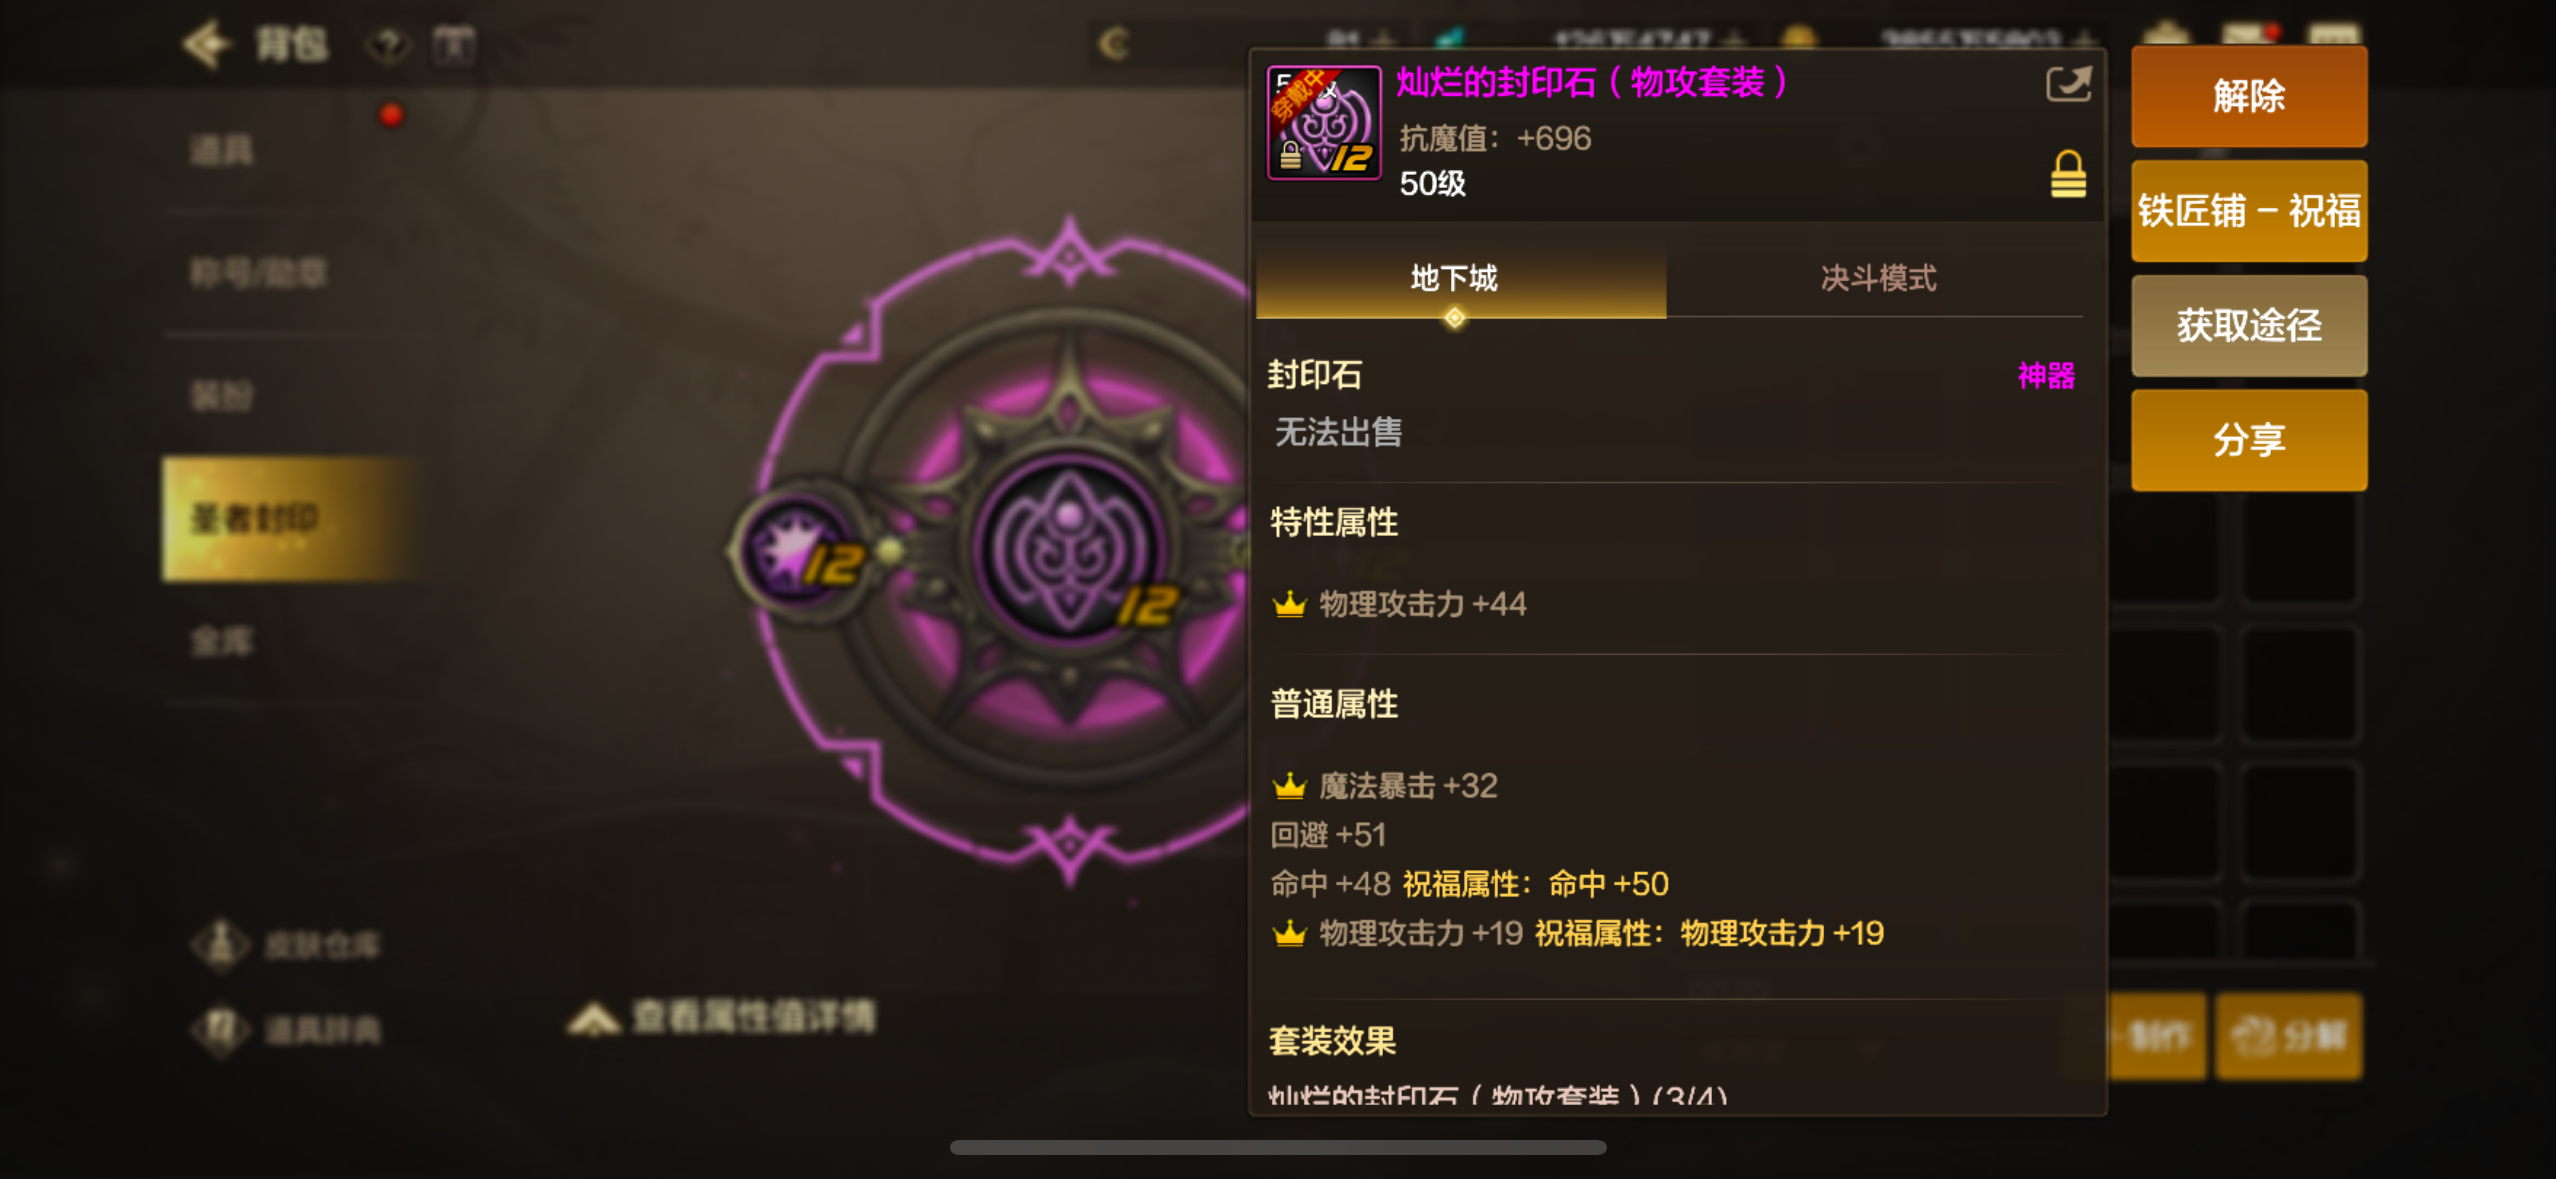The image size is (2556, 1179).
Task: Click the horizontal home indicator bar
Action: pyautogui.click(x=1278, y=1147)
